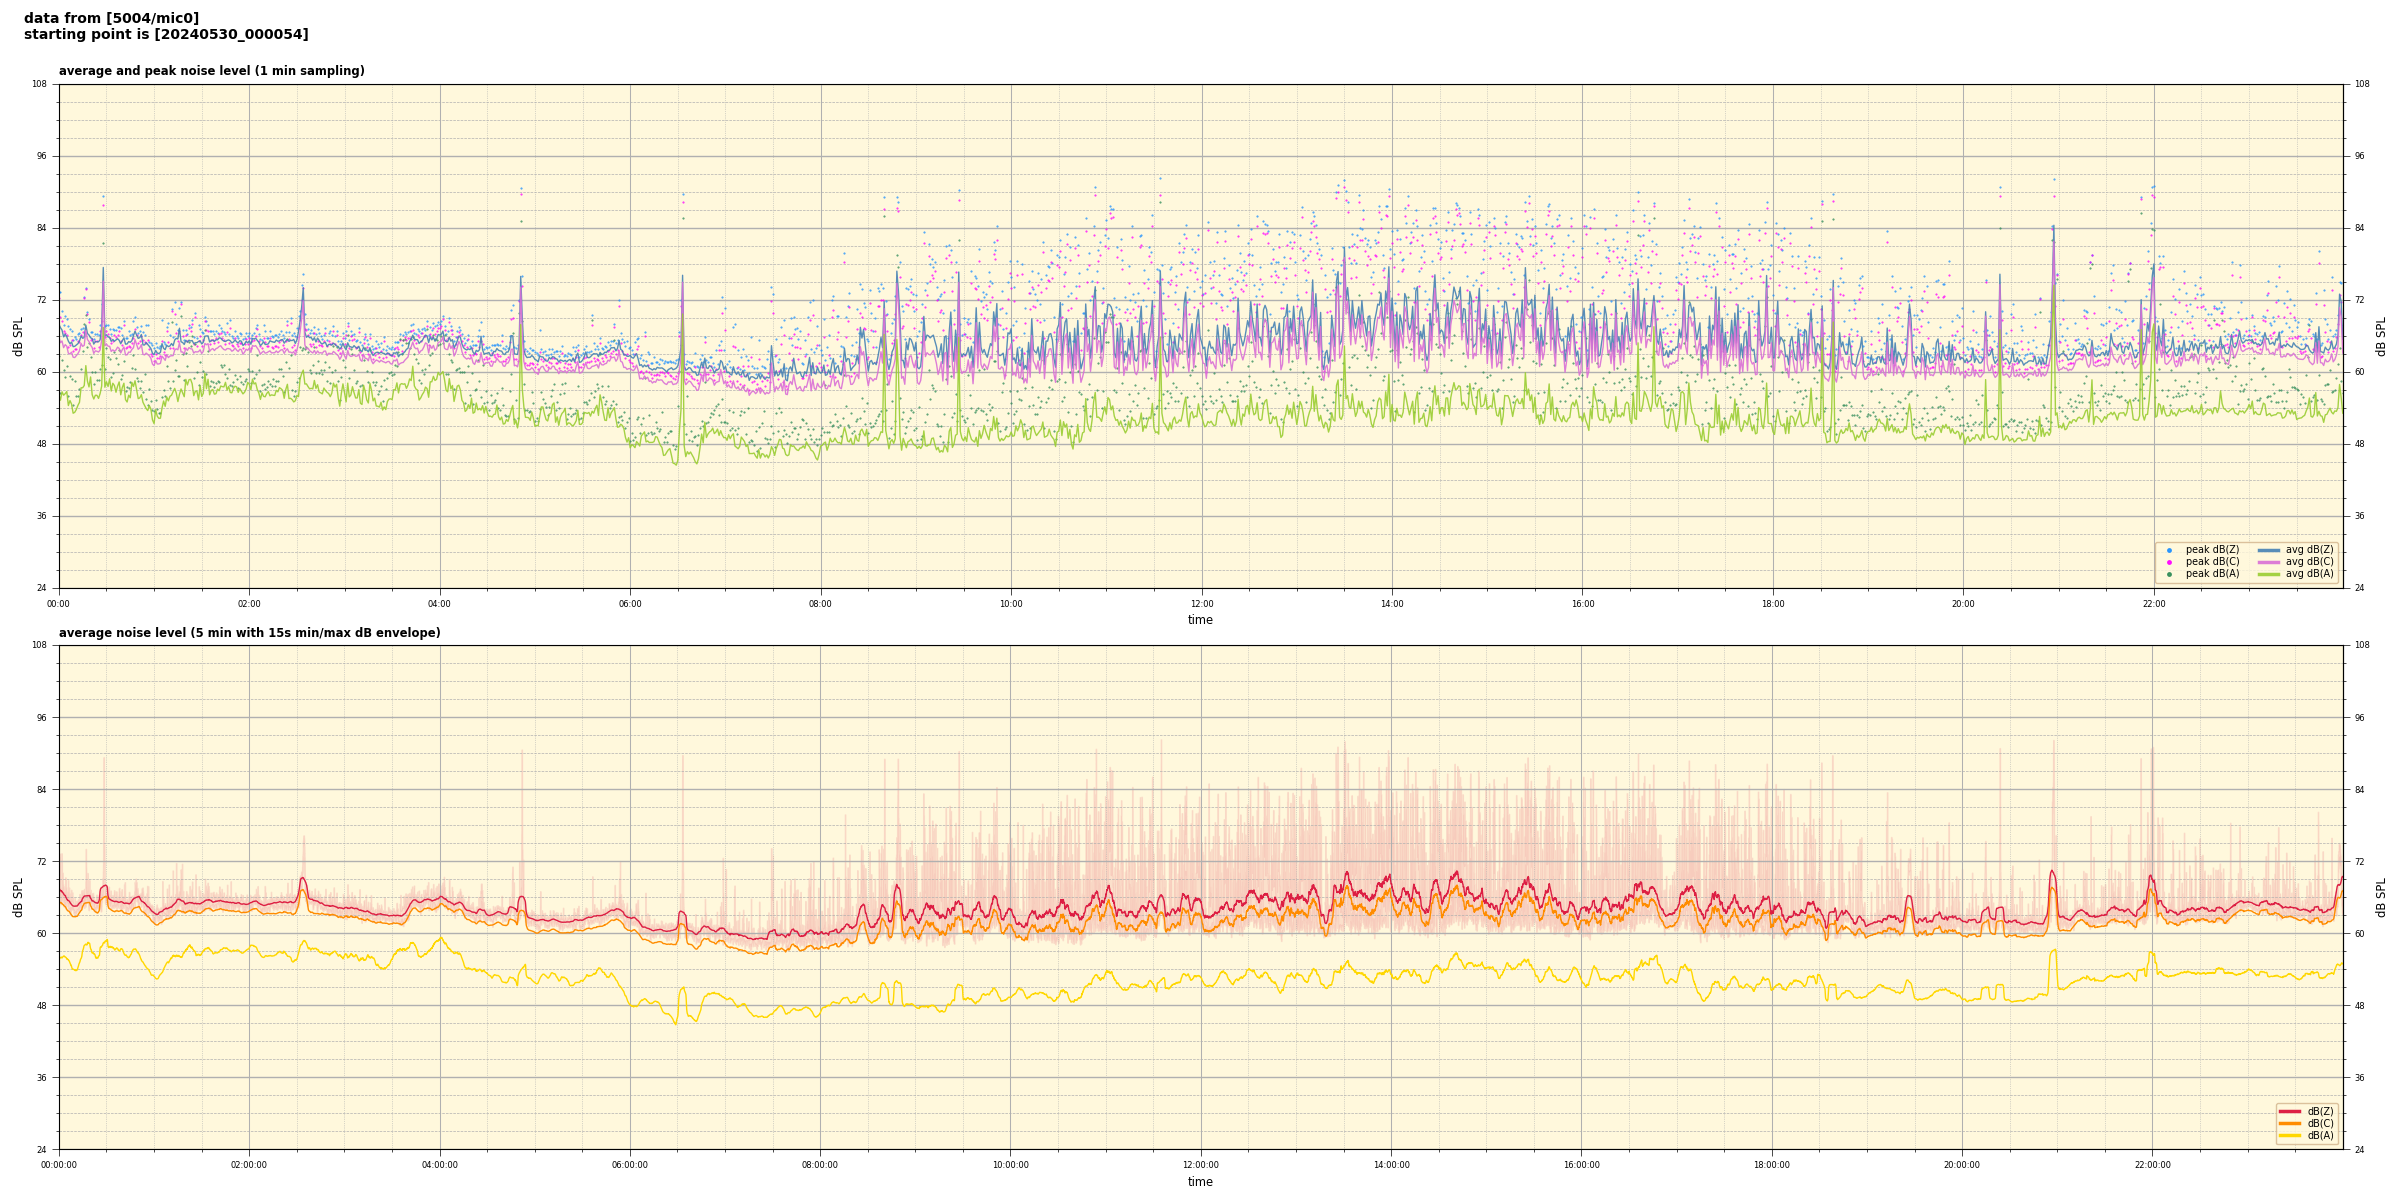Click the peak dB(A) legend marker
2400x1200 pixels.
tap(2169, 574)
